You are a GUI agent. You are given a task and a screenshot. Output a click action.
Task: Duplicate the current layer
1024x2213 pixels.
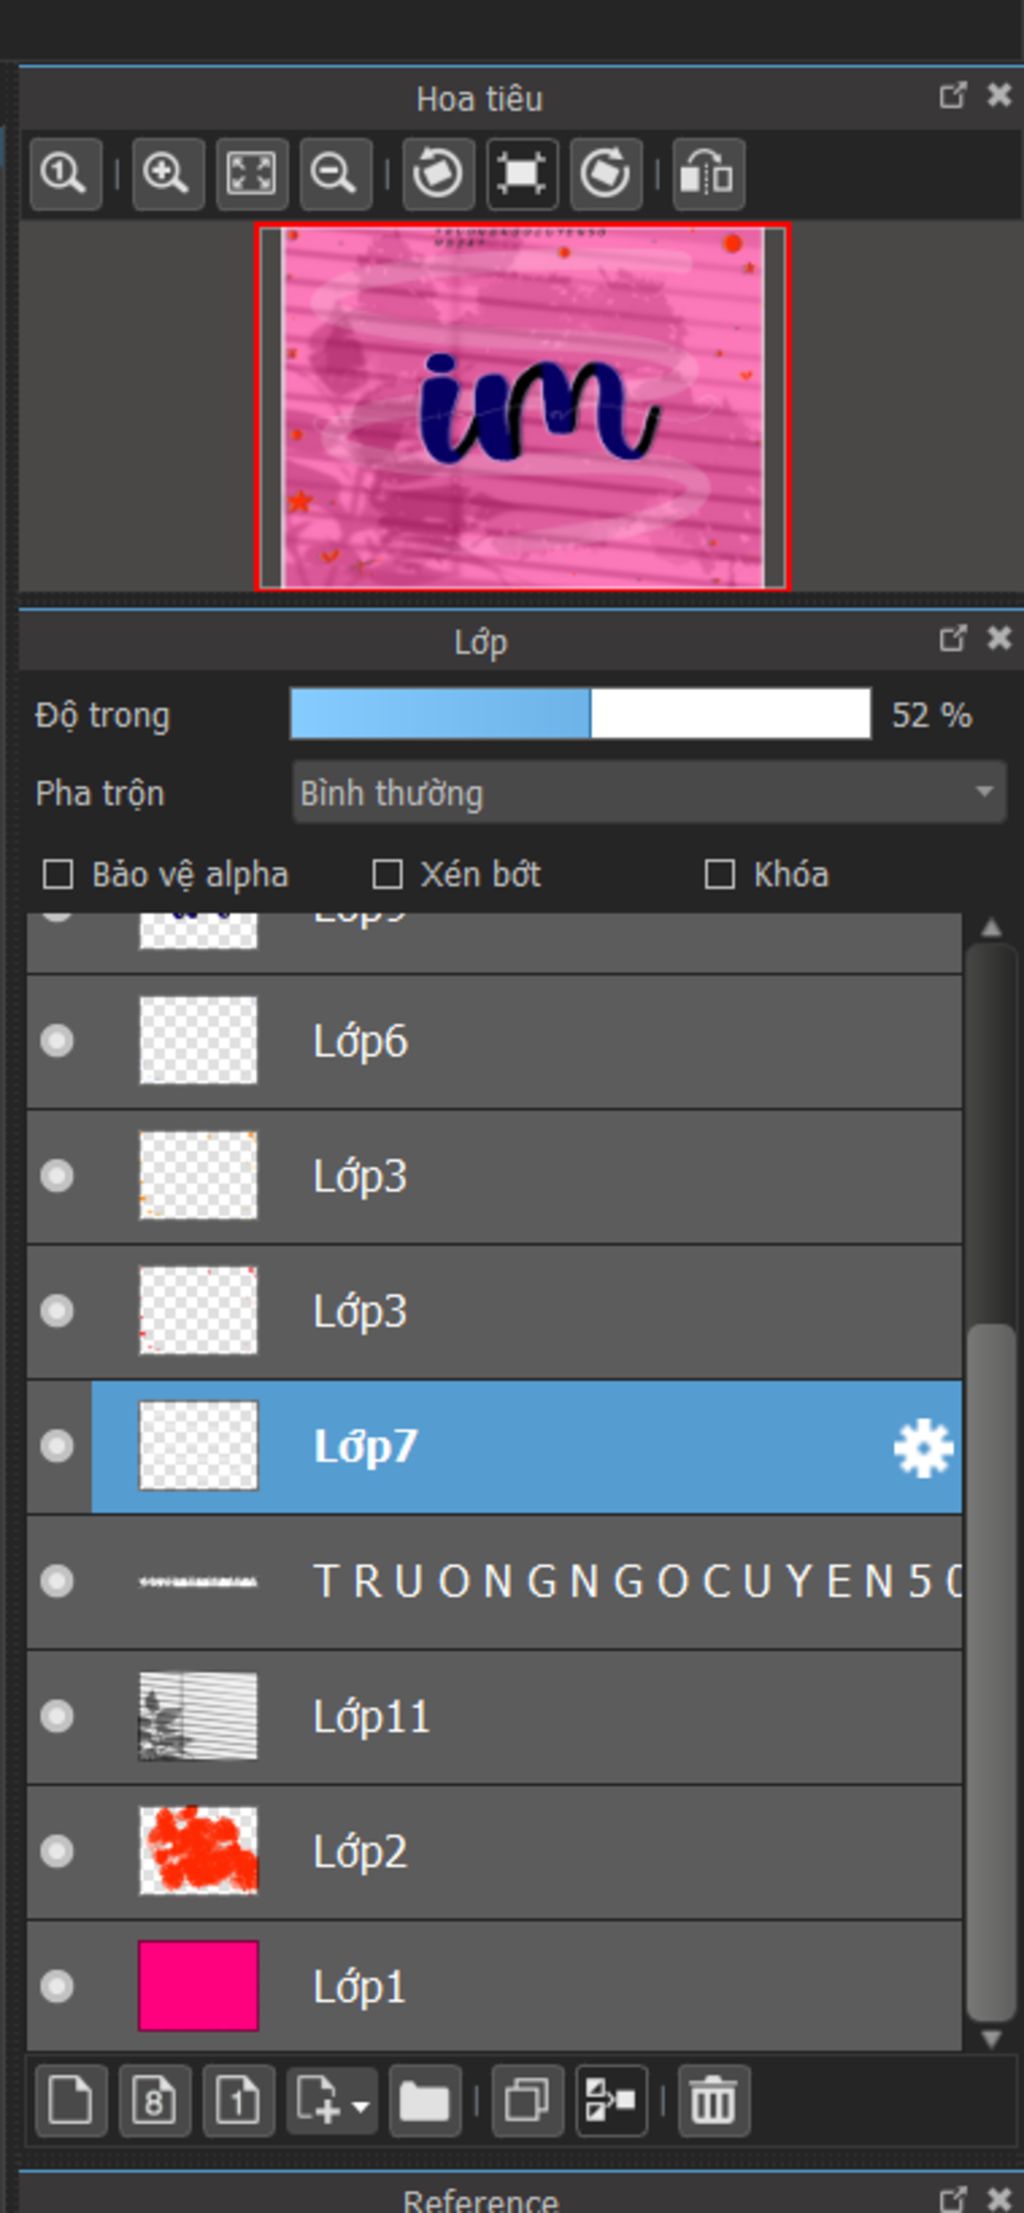click(x=527, y=2100)
